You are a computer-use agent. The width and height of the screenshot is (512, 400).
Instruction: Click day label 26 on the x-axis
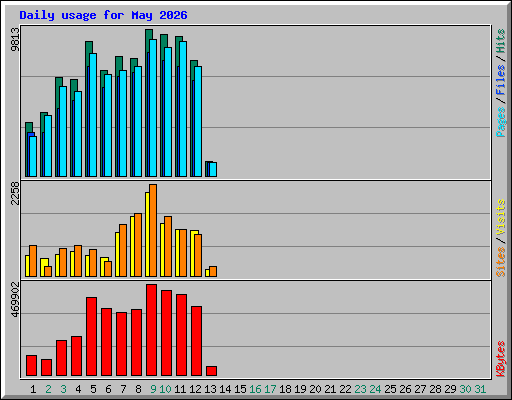[405, 389]
